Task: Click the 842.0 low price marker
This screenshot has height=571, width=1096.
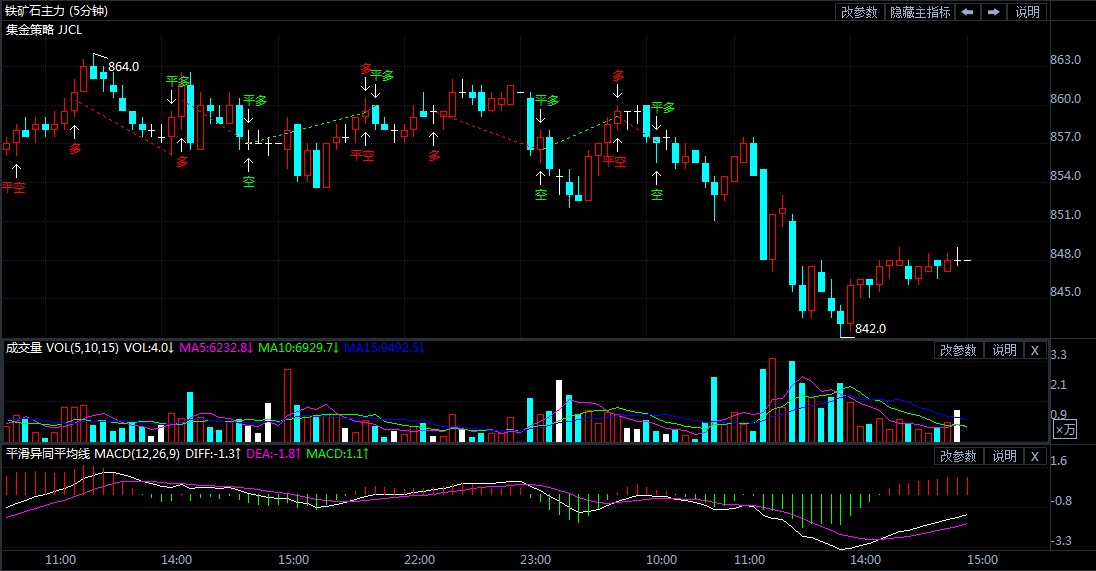Action: pos(870,328)
